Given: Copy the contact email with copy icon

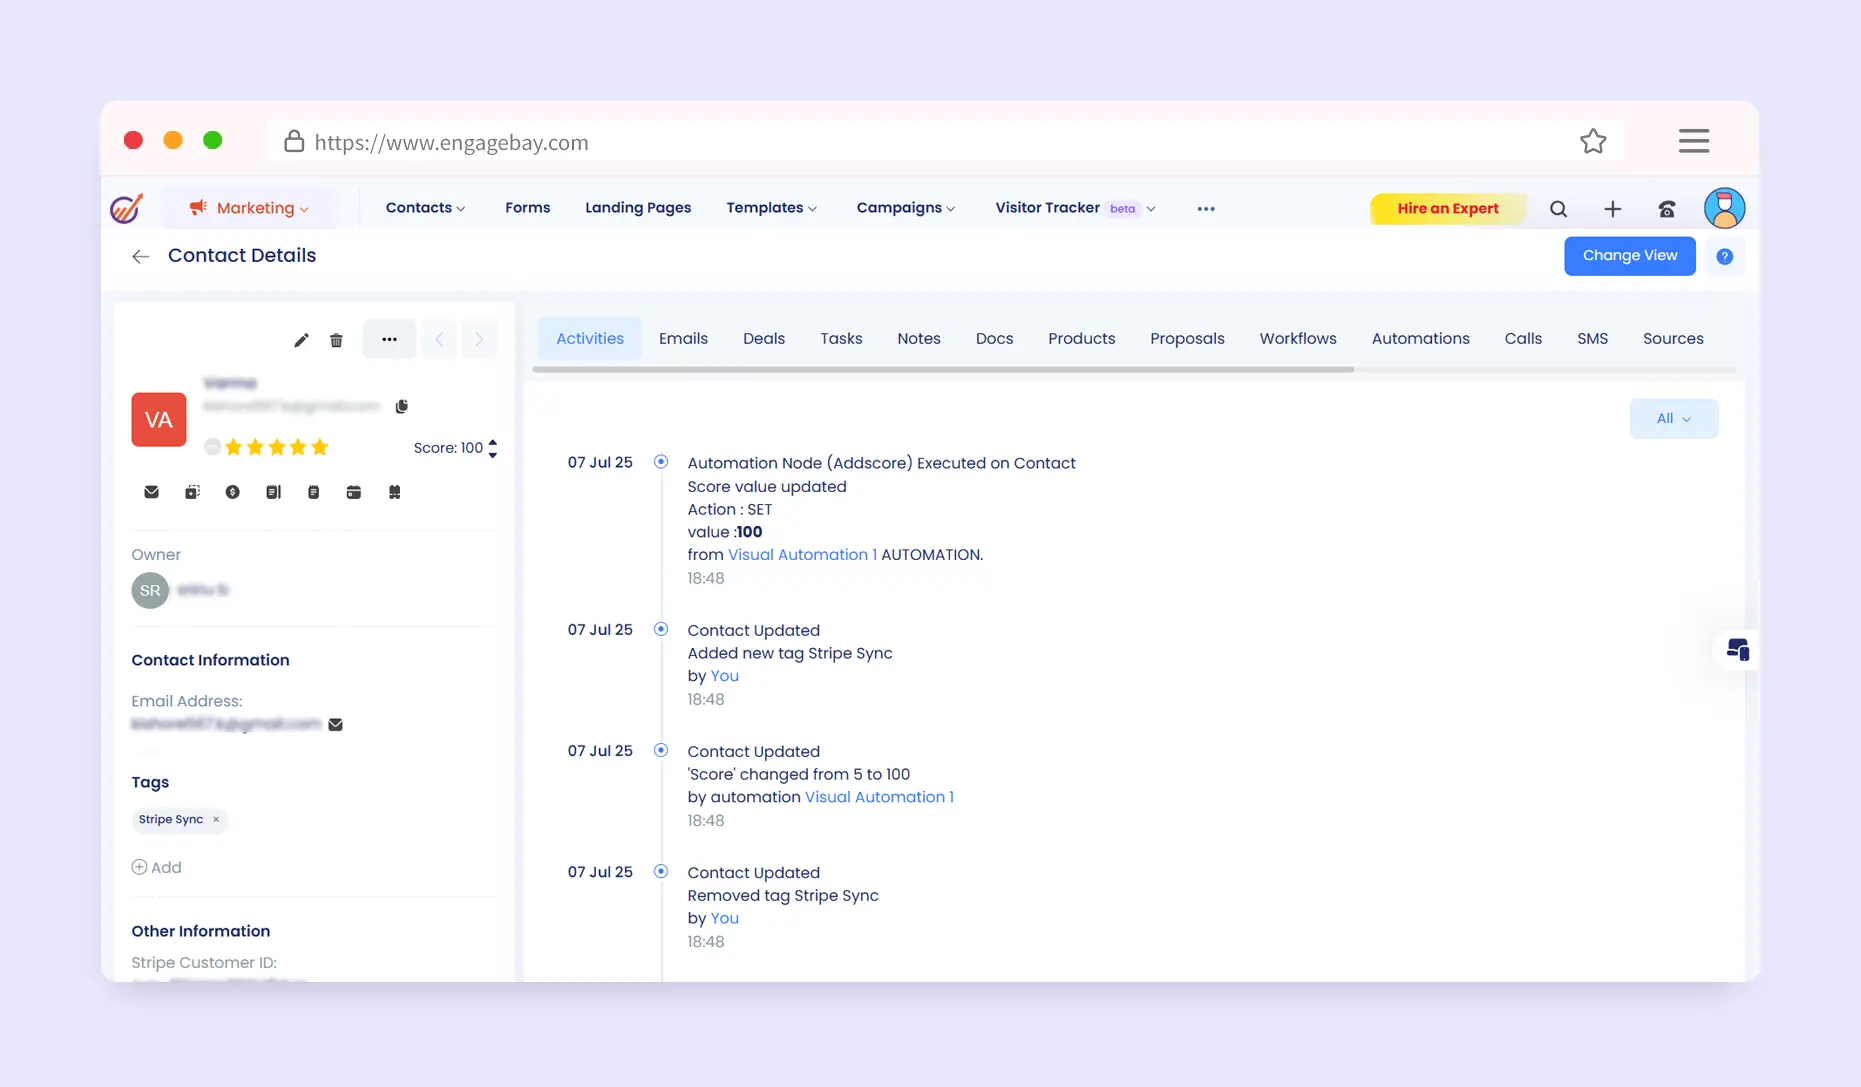Looking at the screenshot, I should [x=402, y=406].
